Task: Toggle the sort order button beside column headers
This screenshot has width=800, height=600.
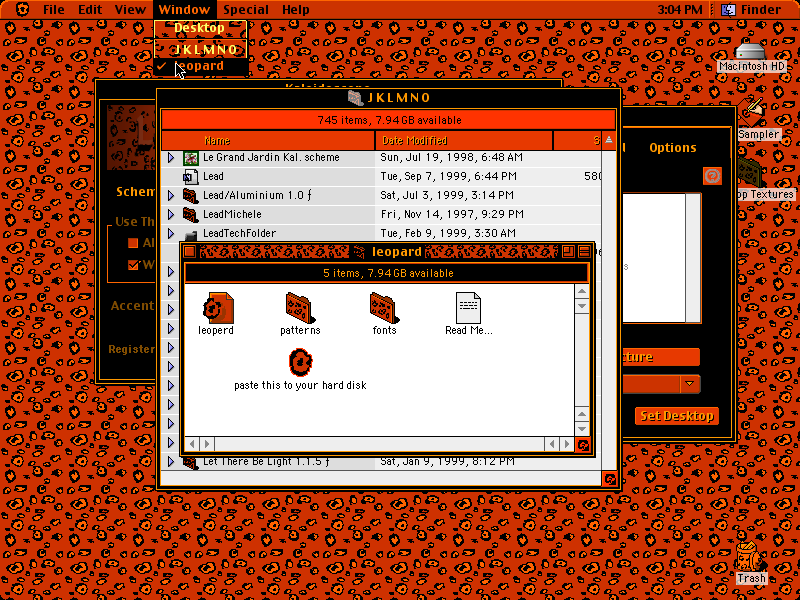Action: 609,140
